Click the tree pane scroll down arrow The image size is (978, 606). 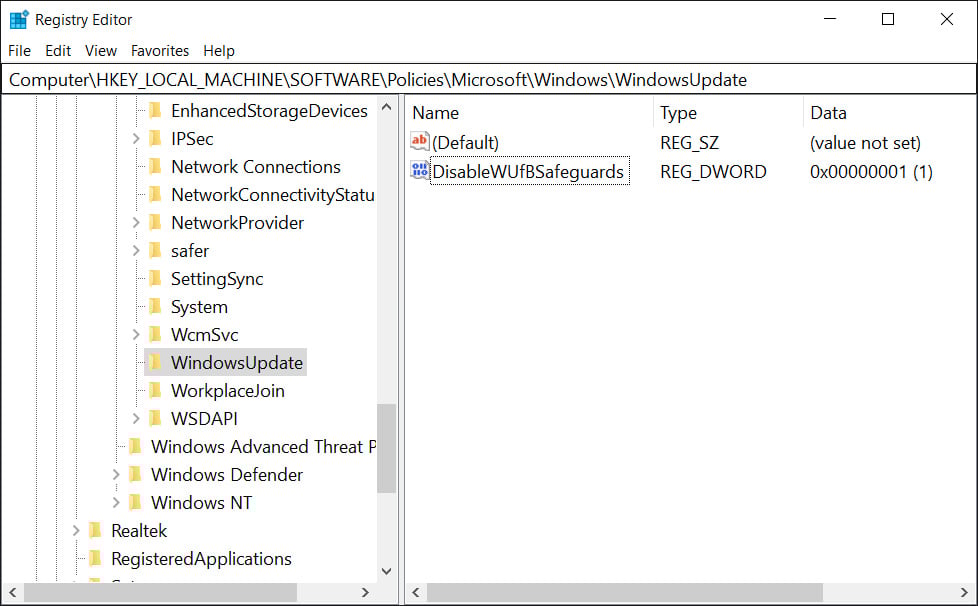387,571
